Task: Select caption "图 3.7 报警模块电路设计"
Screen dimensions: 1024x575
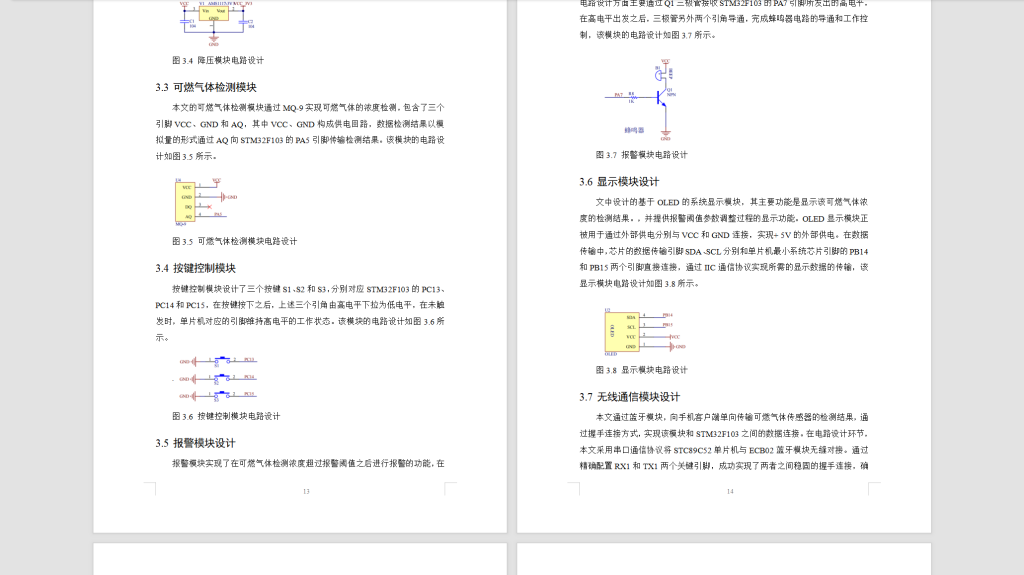Action: [x=641, y=155]
